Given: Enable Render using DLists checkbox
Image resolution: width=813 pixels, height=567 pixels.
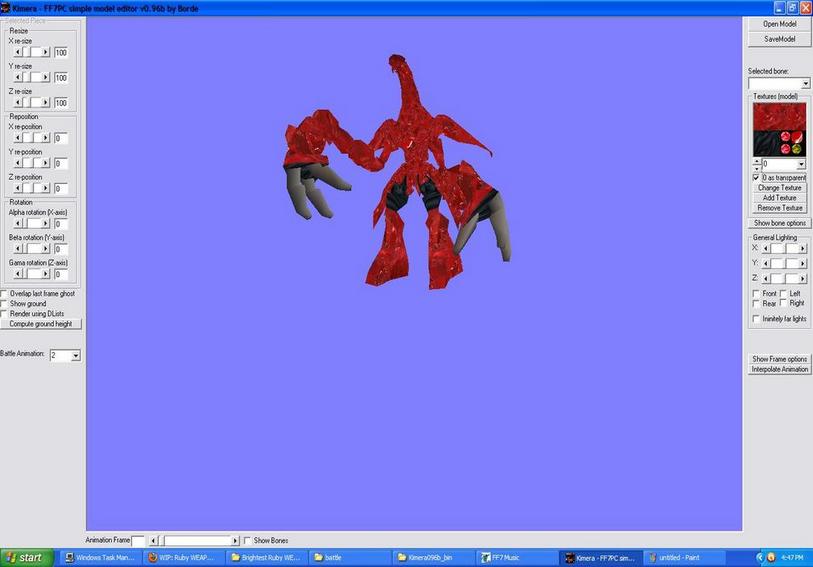Looking at the screenshot, I should click(4, 314).
